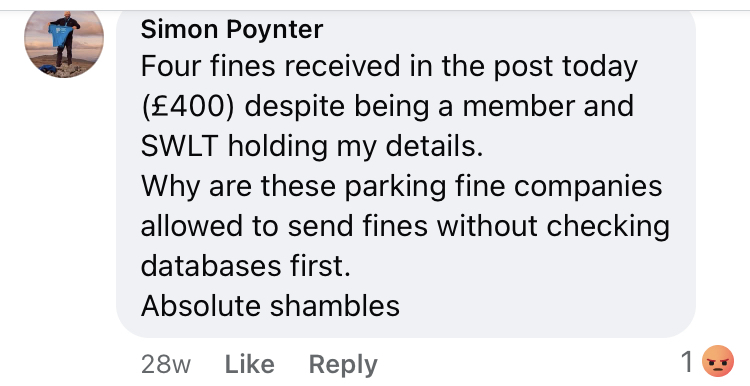This screenshot has width=750, height=386.
Task: Reply to Simon Poynter's comment
Action: point(343,365)
